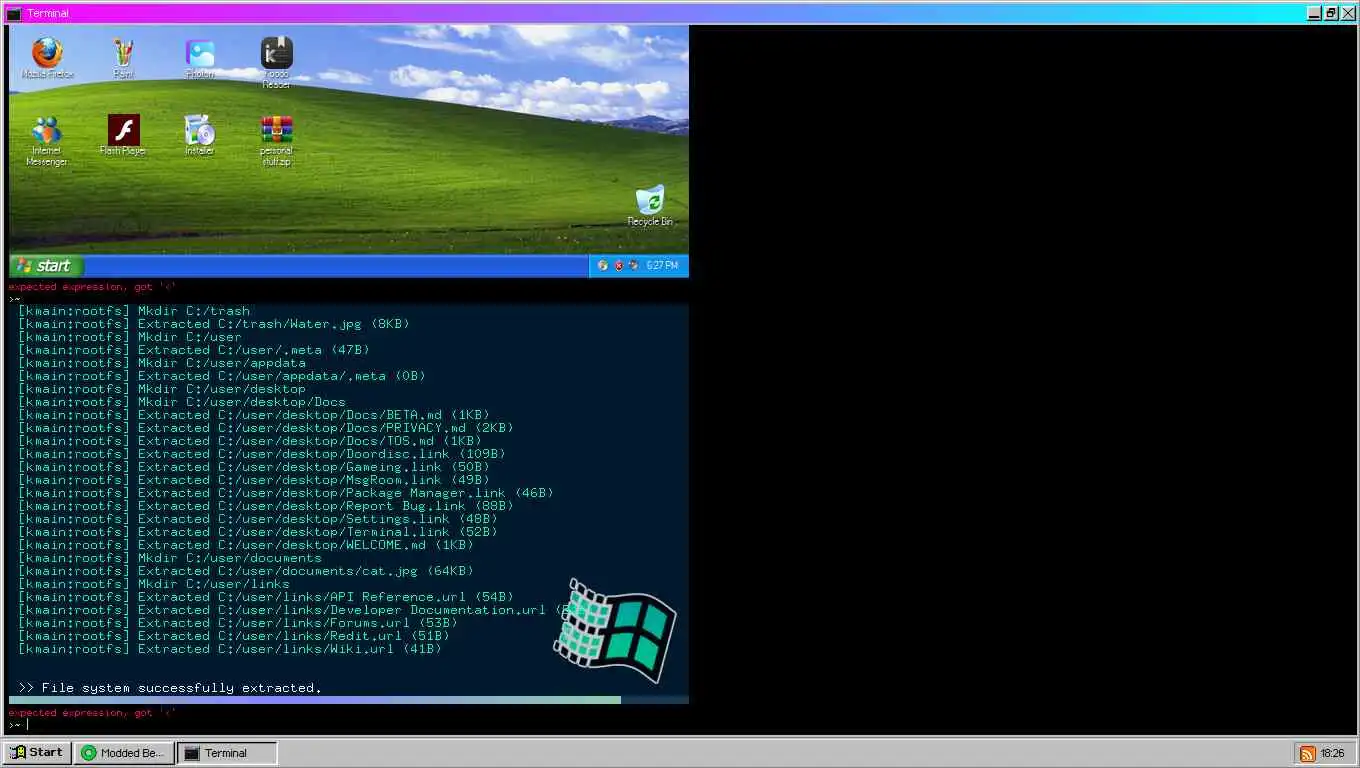
Task: Click the 'Mkdir C:/user/desktop/Docs' line
Action: (182, 402)
